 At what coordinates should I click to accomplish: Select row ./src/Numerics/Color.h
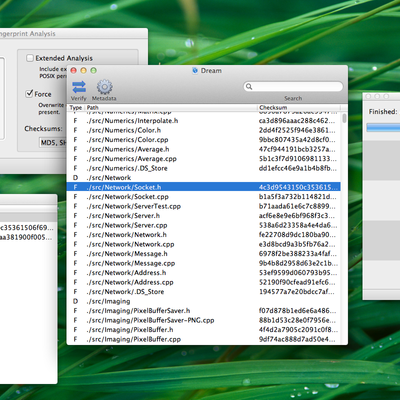click(x=203, y=130)
